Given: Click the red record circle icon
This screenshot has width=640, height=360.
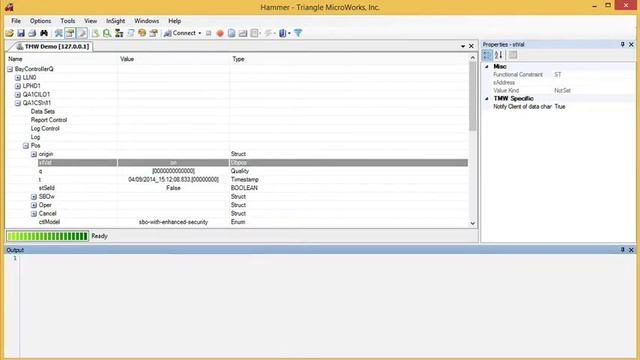Looking at the screenshot, I should (220, 33).
